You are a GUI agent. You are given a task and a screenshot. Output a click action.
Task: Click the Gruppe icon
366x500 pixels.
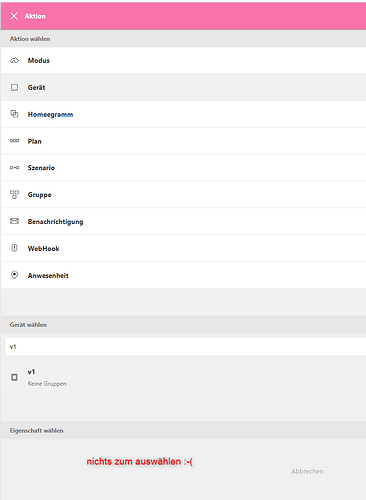click(14, 194)
